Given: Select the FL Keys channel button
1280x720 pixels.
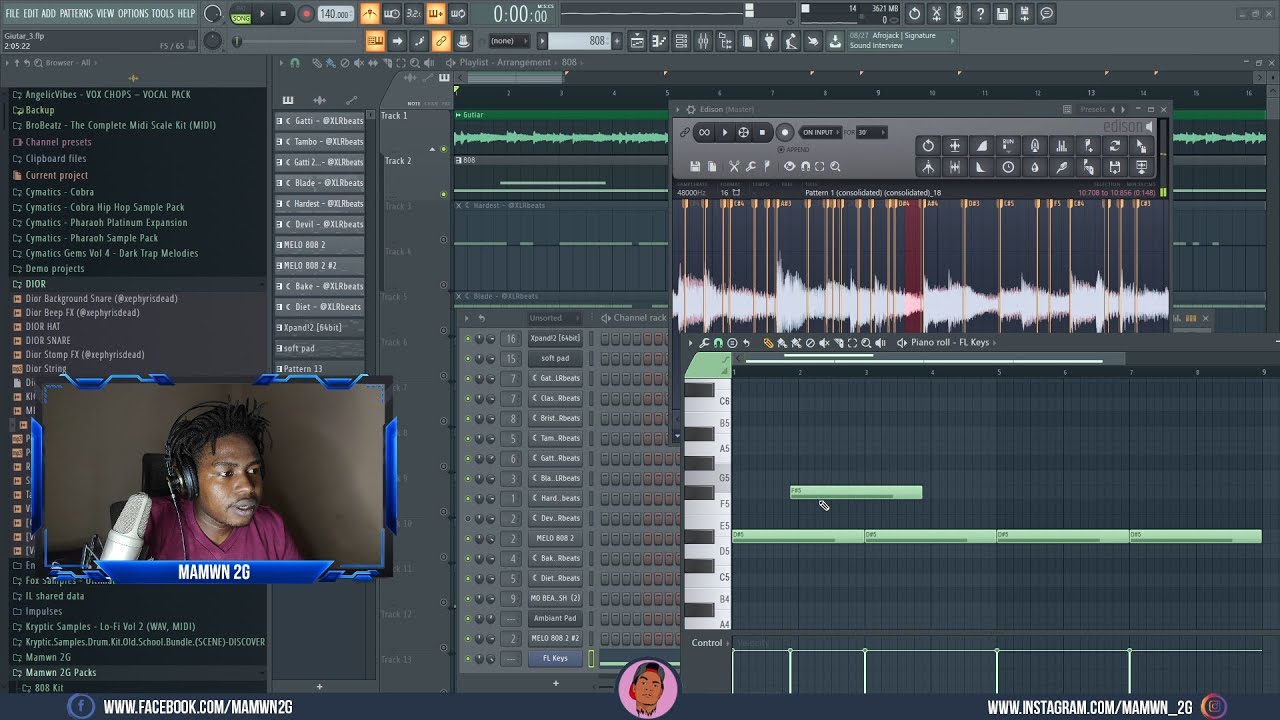Looking at the screenshot, I should [555, 658].
